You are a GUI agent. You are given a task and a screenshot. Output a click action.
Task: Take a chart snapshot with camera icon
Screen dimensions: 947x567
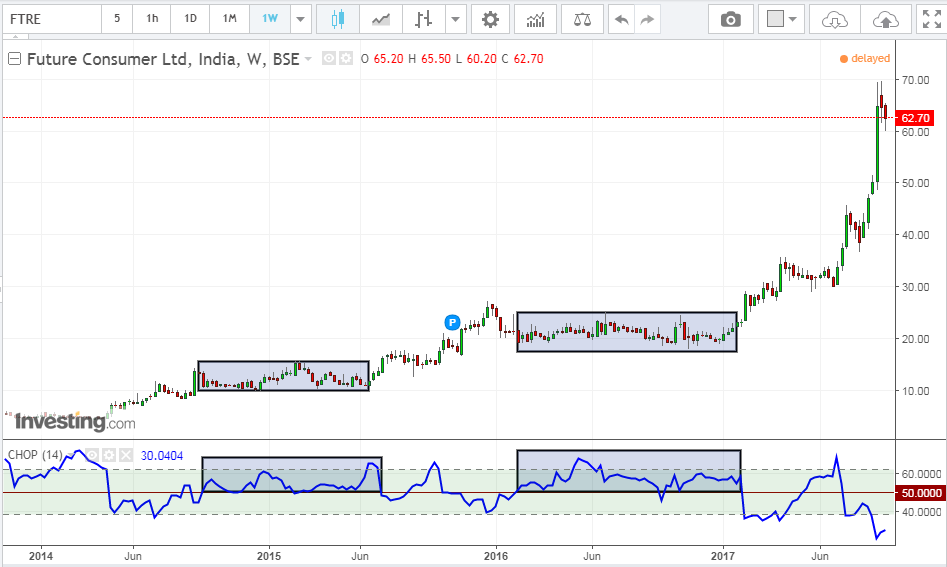(731, 19)
